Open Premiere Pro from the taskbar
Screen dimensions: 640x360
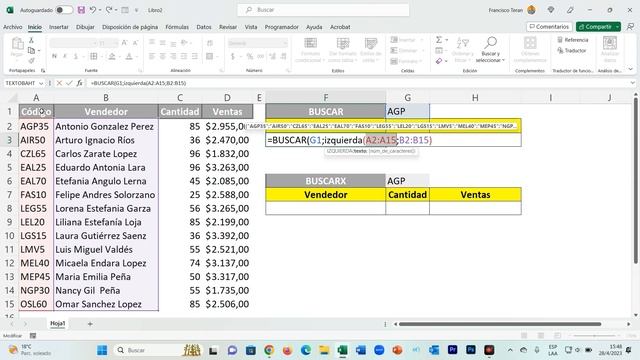pos(452,350)
